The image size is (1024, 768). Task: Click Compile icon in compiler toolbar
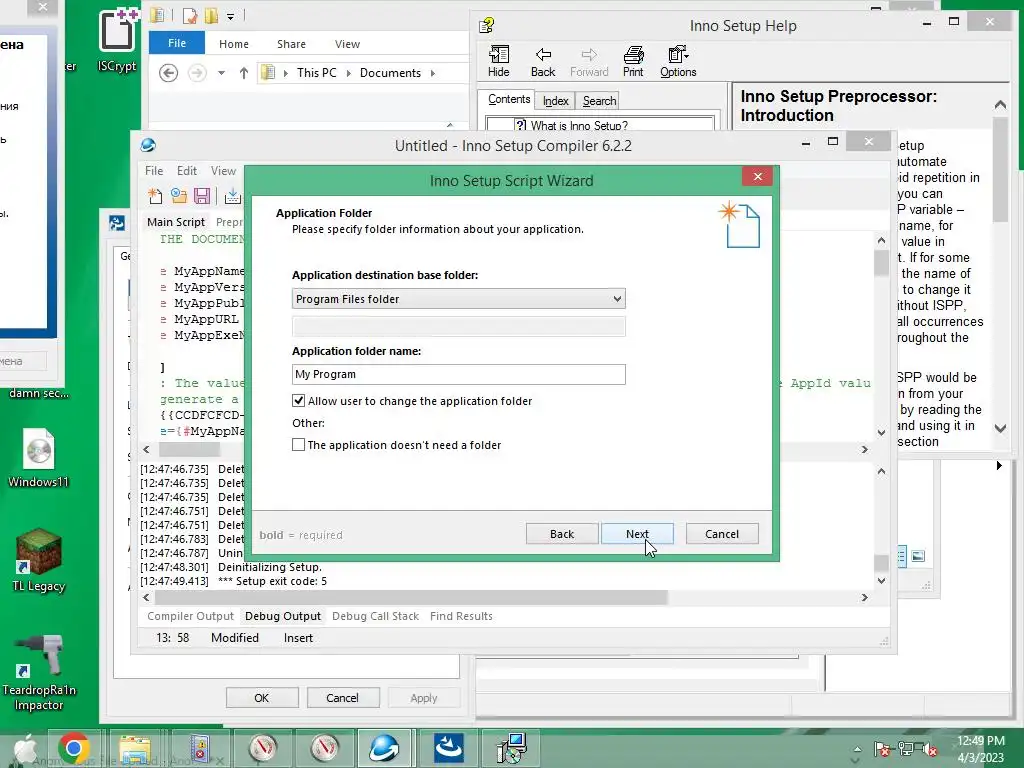click(x=232, y=196)
